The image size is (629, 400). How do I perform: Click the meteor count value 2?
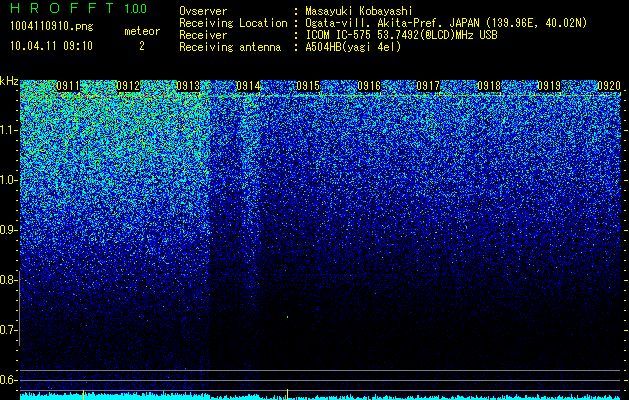142,46
